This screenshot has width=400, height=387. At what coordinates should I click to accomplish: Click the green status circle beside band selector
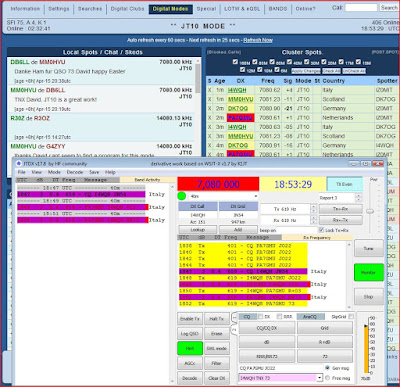click(182, 196)
